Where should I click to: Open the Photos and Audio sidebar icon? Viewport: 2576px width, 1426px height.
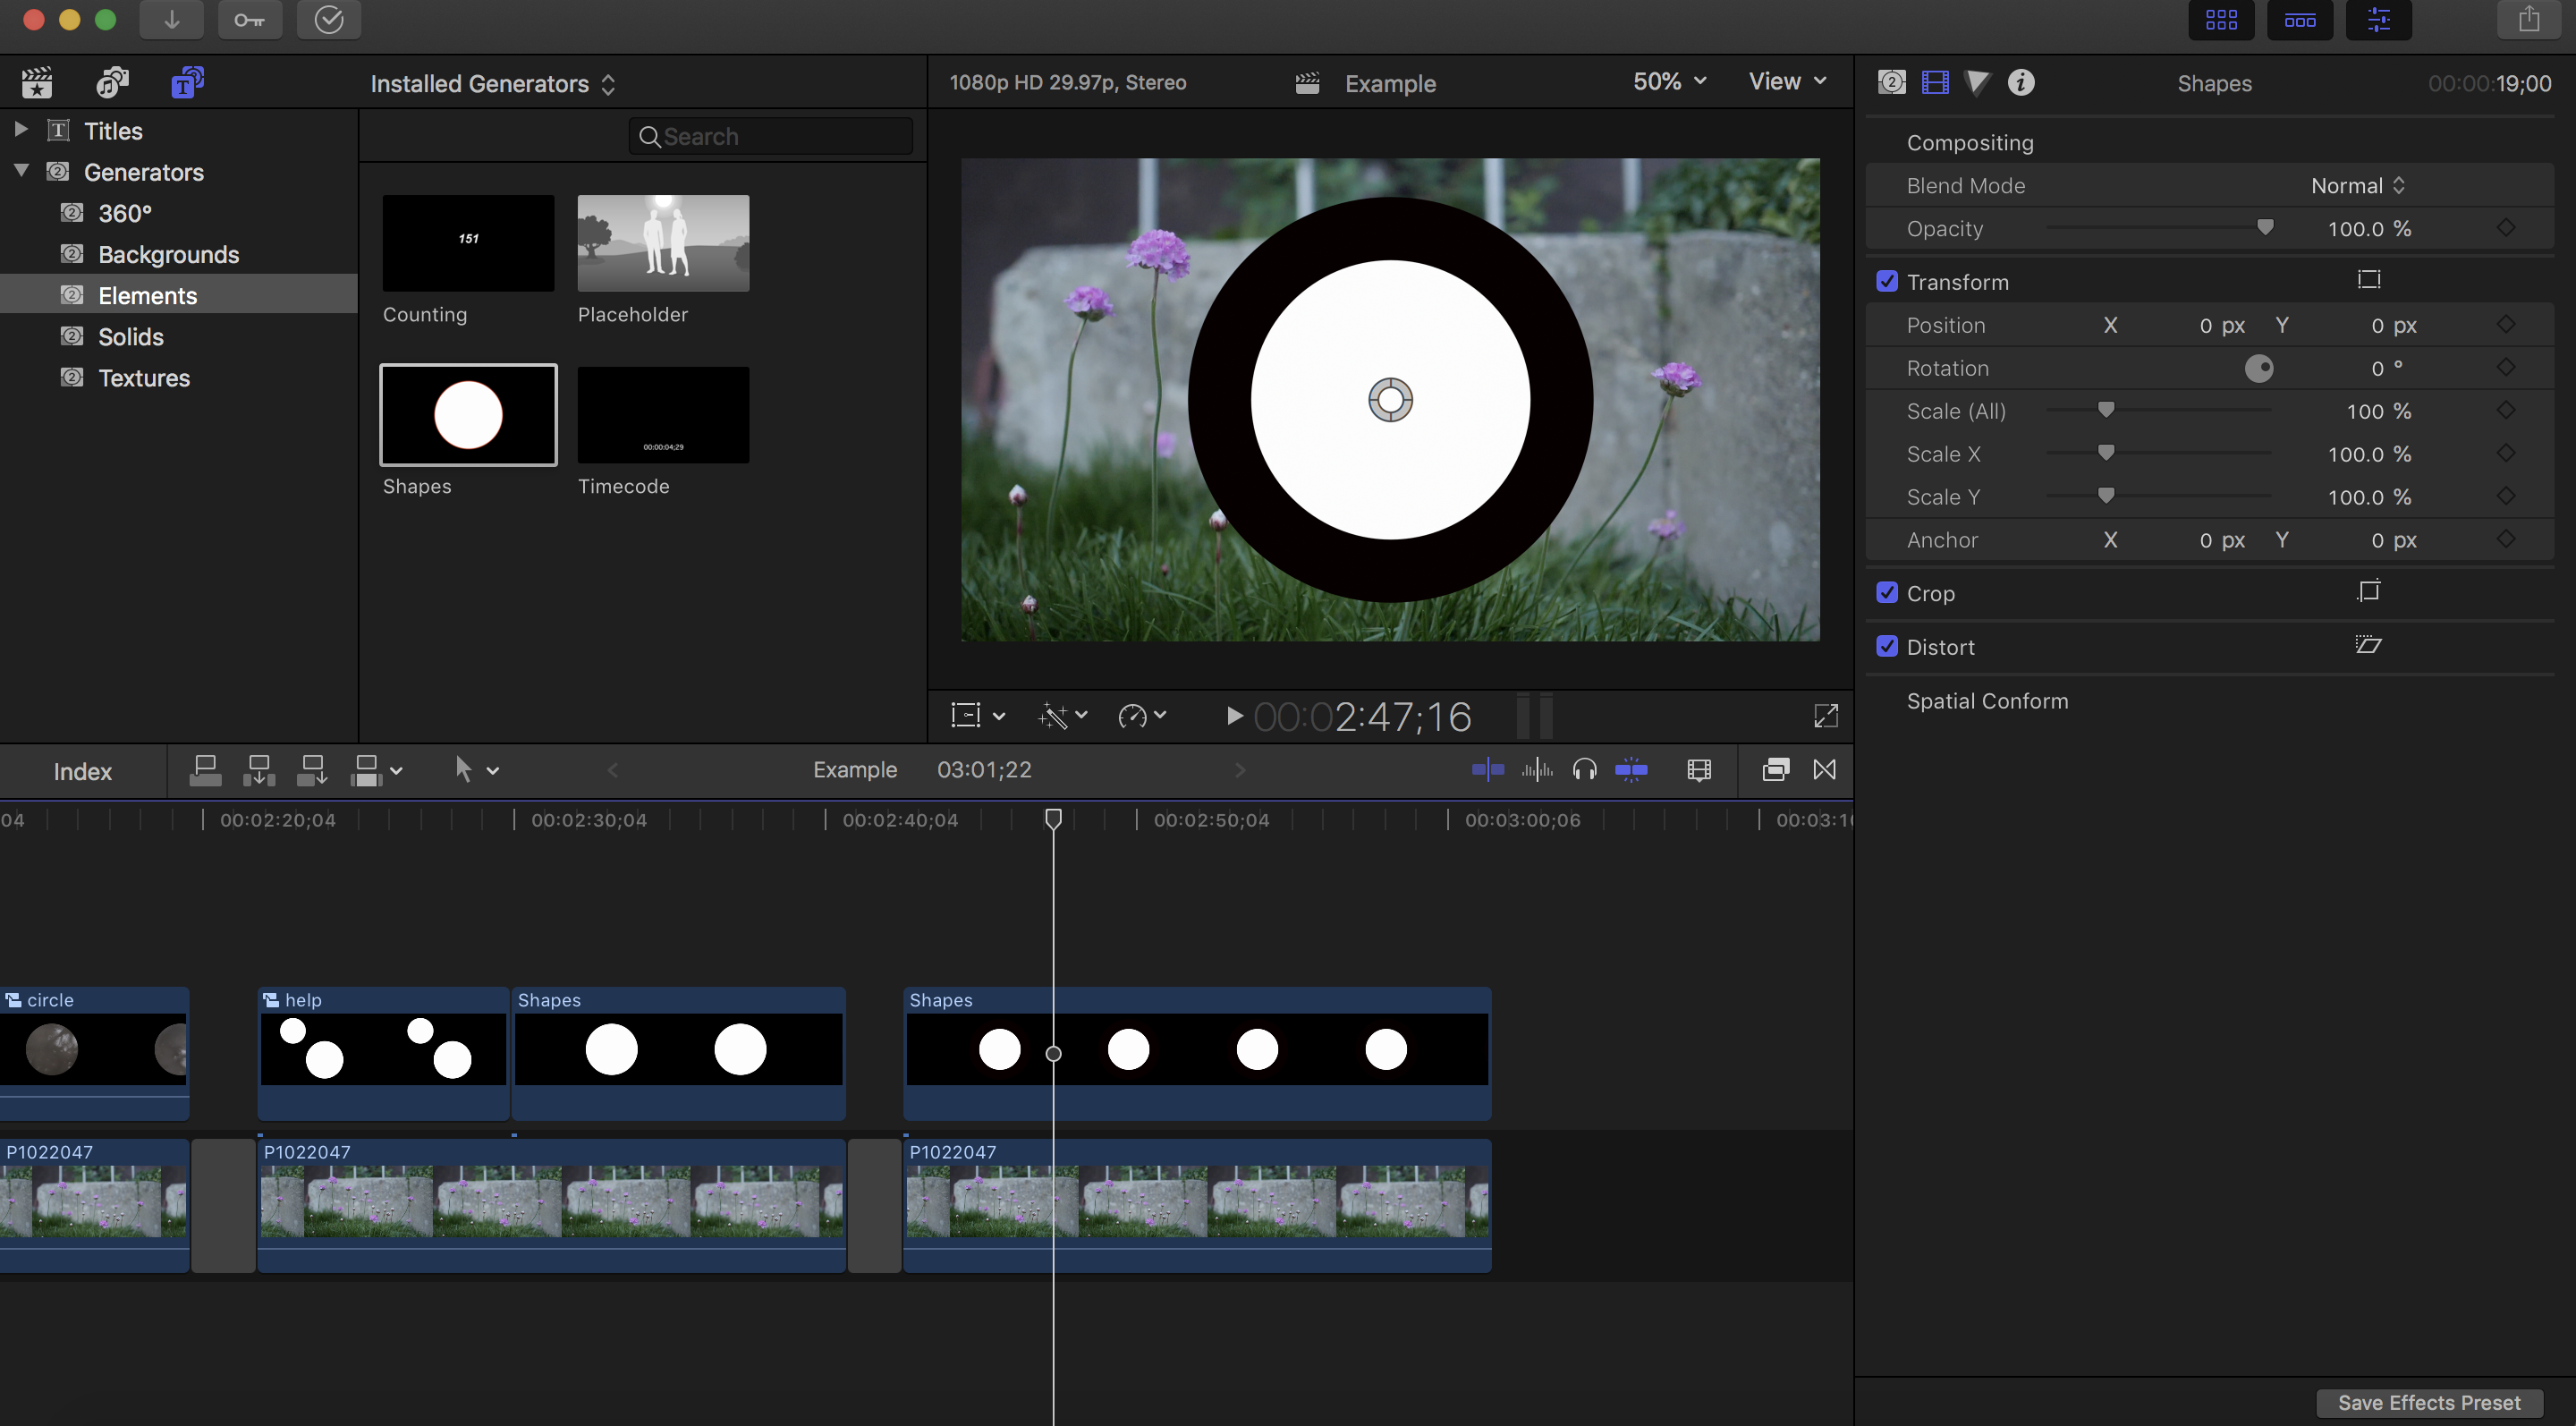[x=112, y=82]
